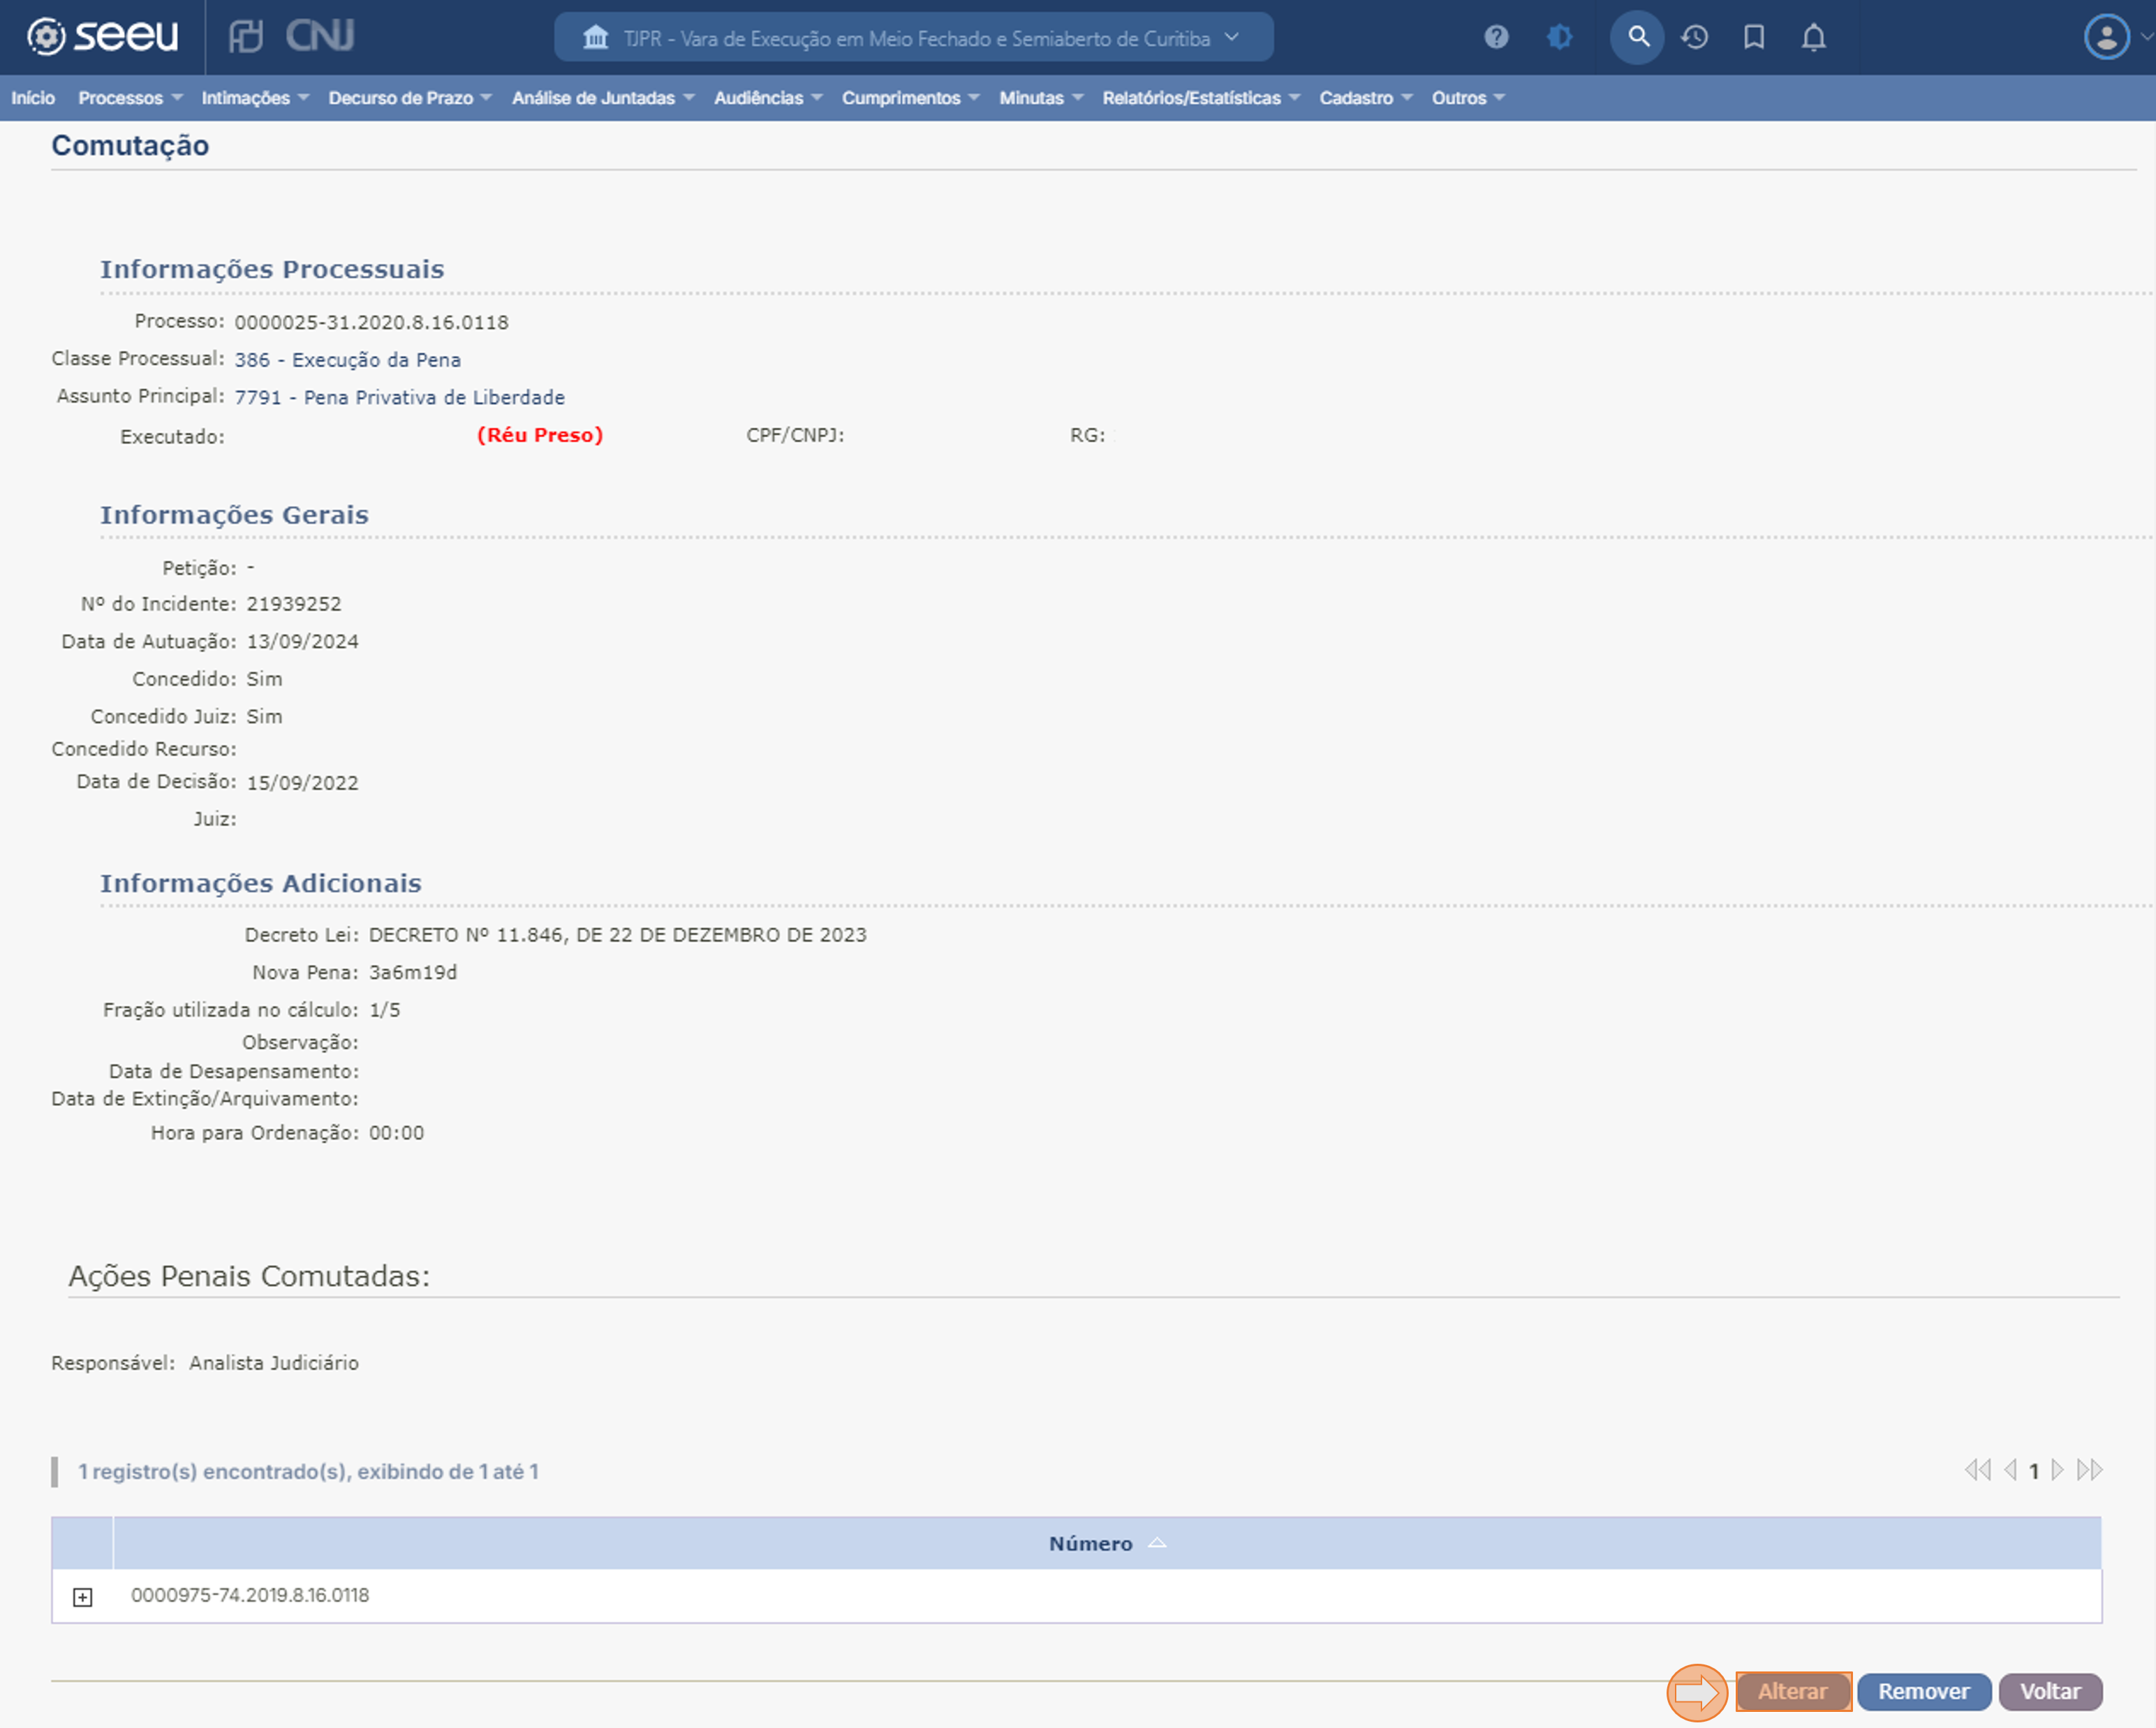Viewport: 2156px width, 1728px height.
Task: Click the Decreto Nº 11.846 text
Action: [618, 935]
